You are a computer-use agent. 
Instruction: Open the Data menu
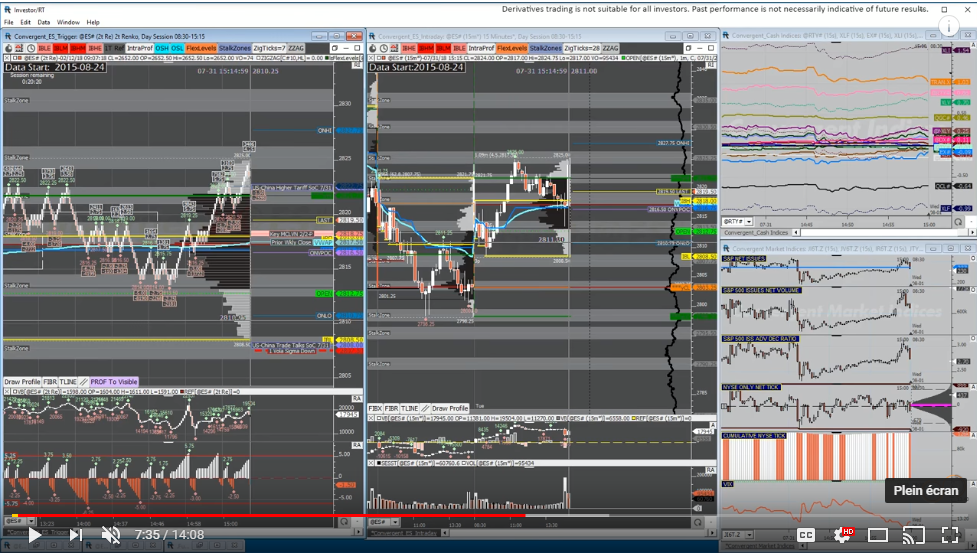(x=44, y=22)
